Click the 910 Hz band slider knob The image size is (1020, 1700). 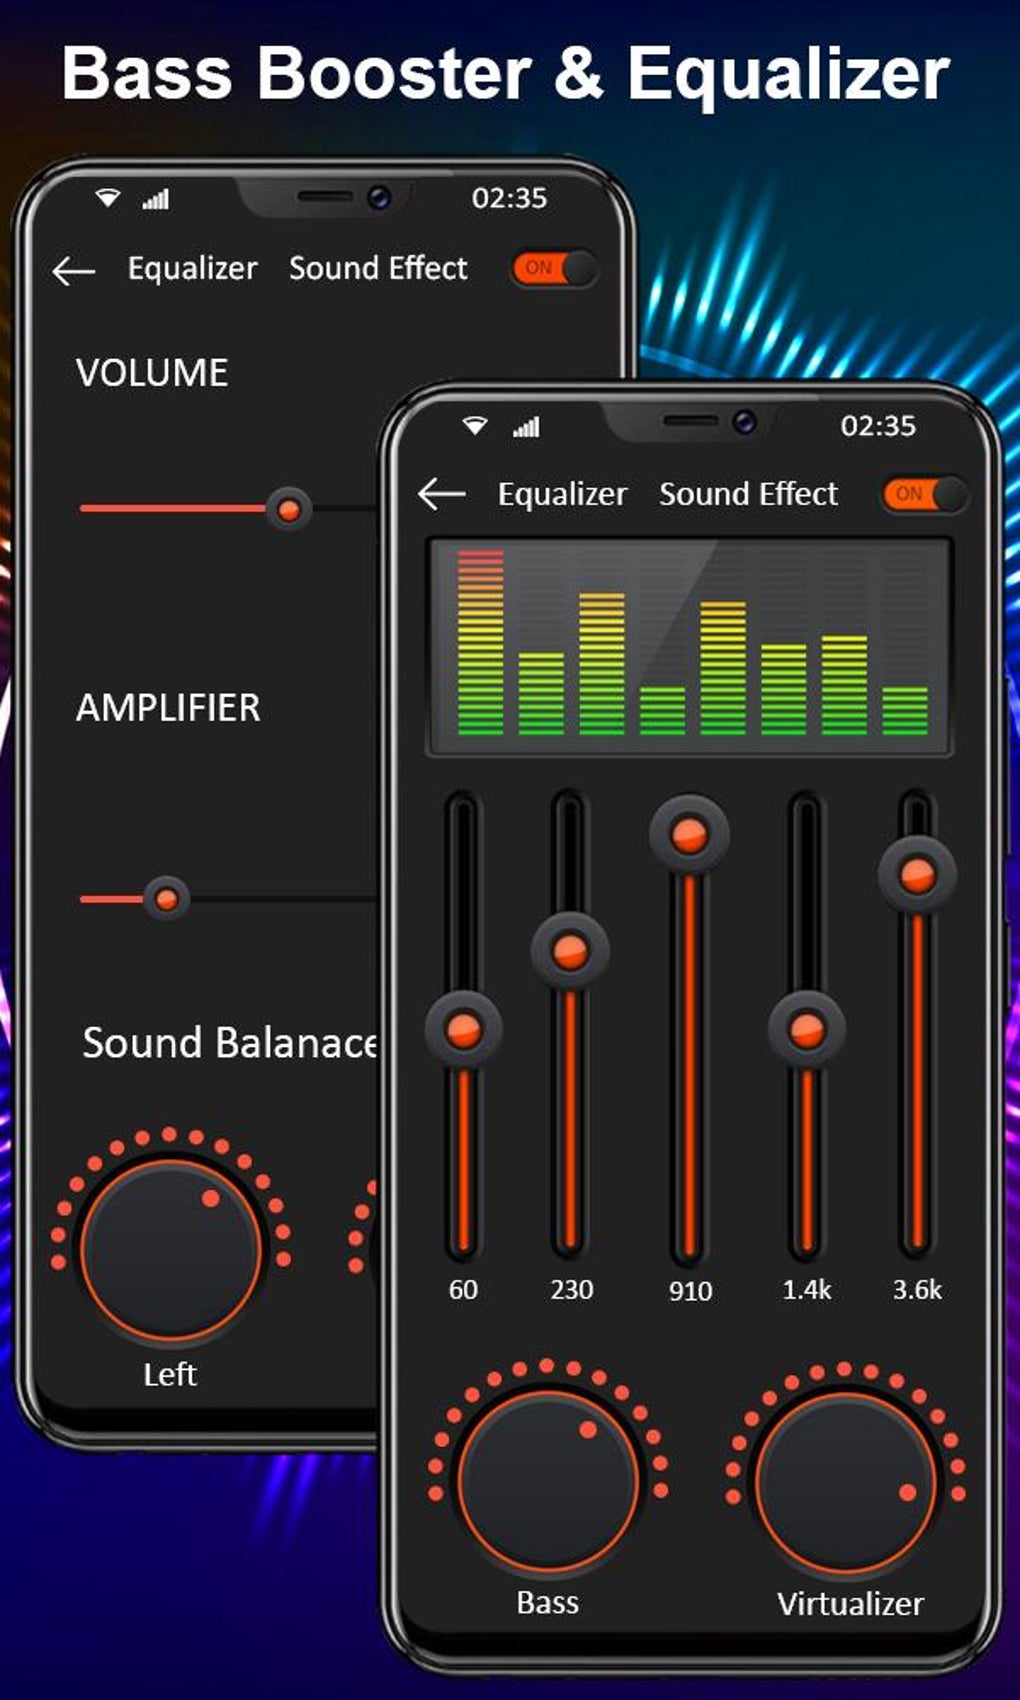689,834
